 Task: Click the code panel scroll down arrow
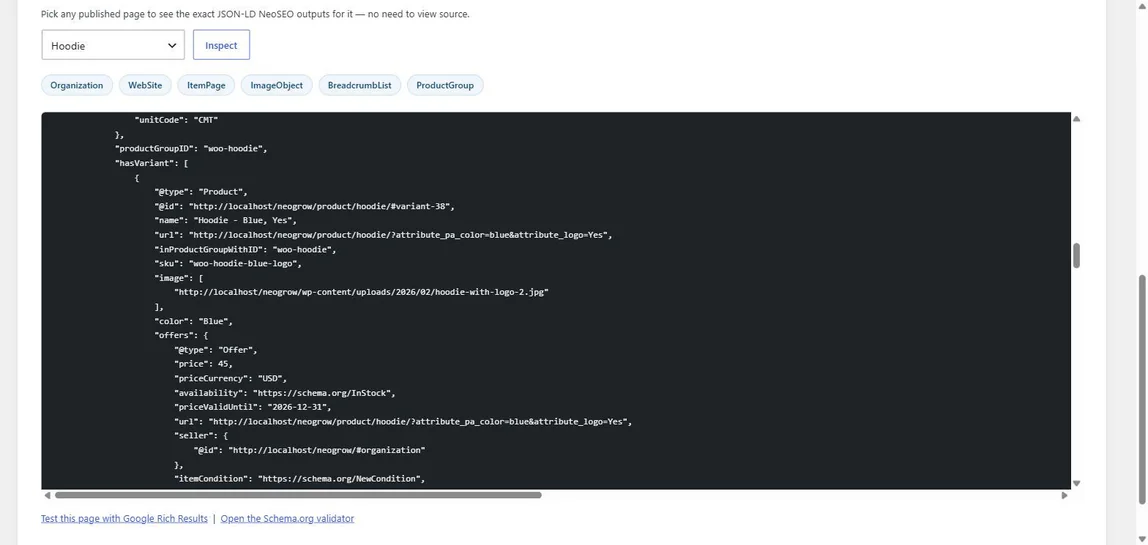(x=1076, y=483)
